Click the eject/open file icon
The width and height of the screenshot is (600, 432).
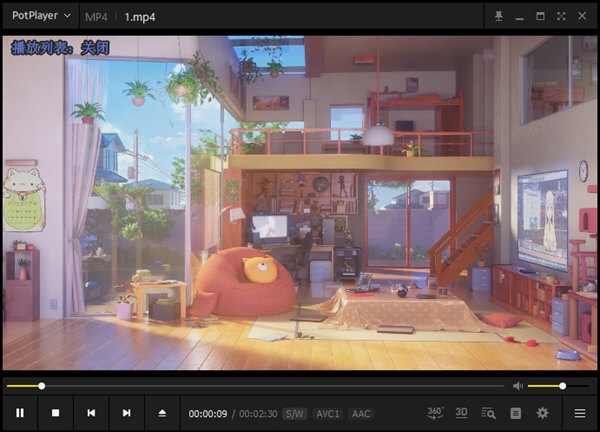tap(162, 412)
